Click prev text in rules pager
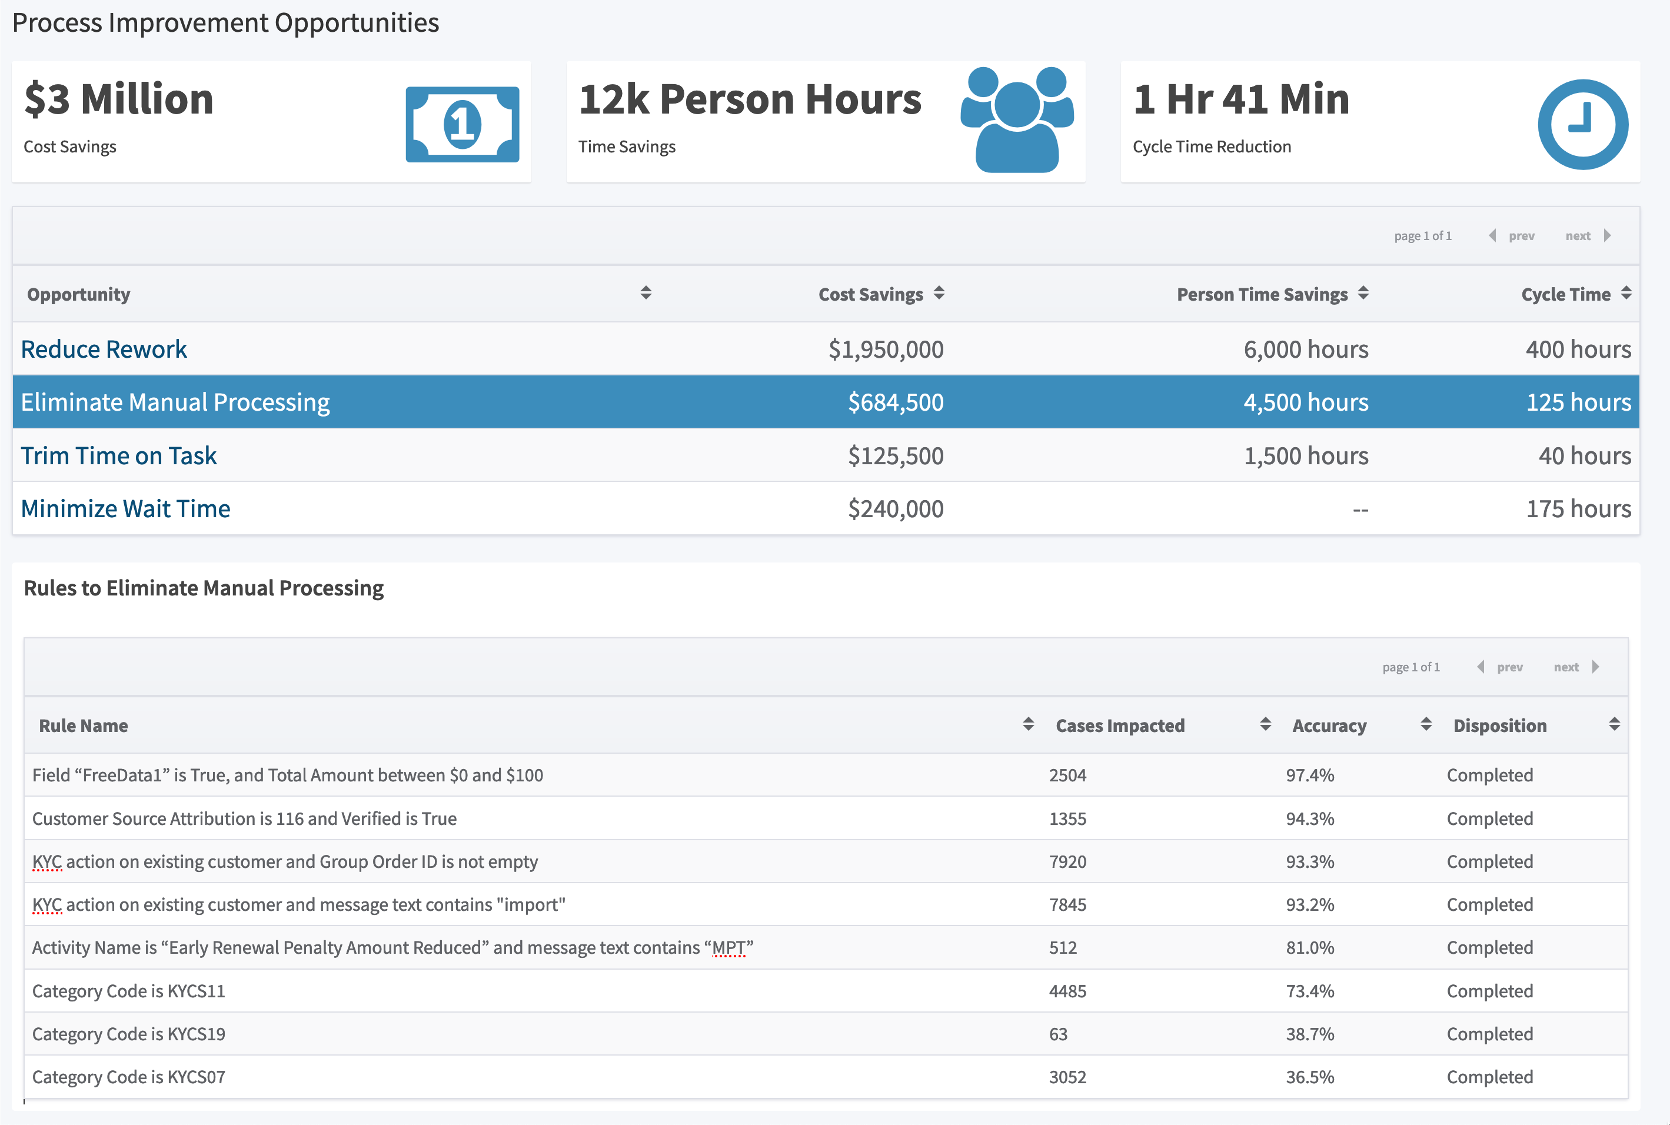Viewport: 1670px width, 1125px height. [1510, 667]
